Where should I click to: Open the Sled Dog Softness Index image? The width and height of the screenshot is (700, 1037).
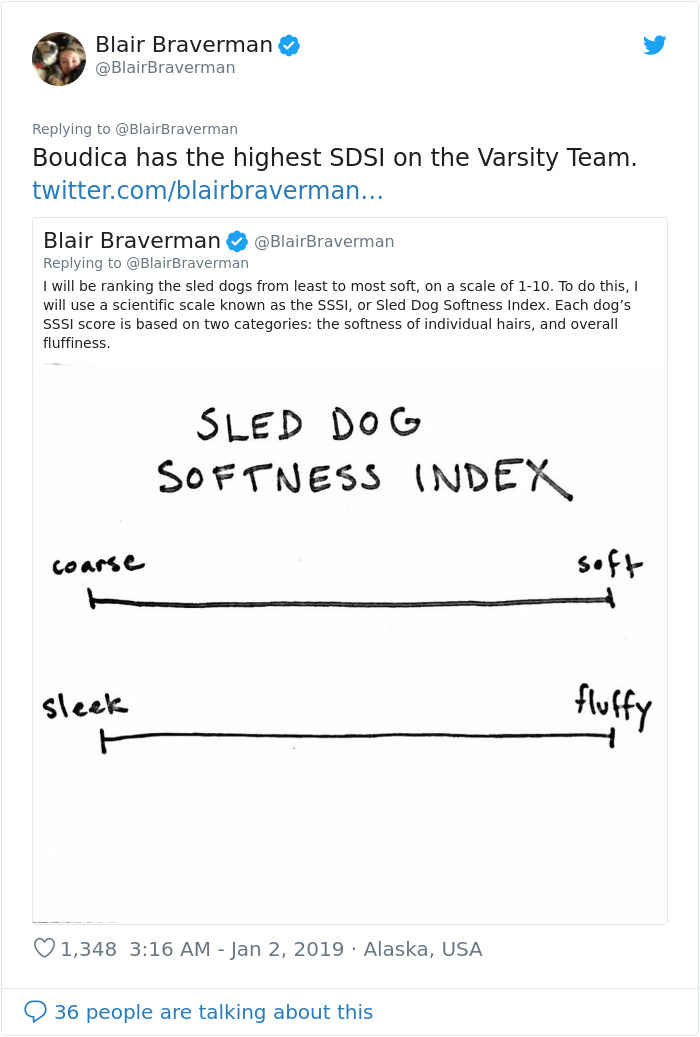tap(350, 640)
